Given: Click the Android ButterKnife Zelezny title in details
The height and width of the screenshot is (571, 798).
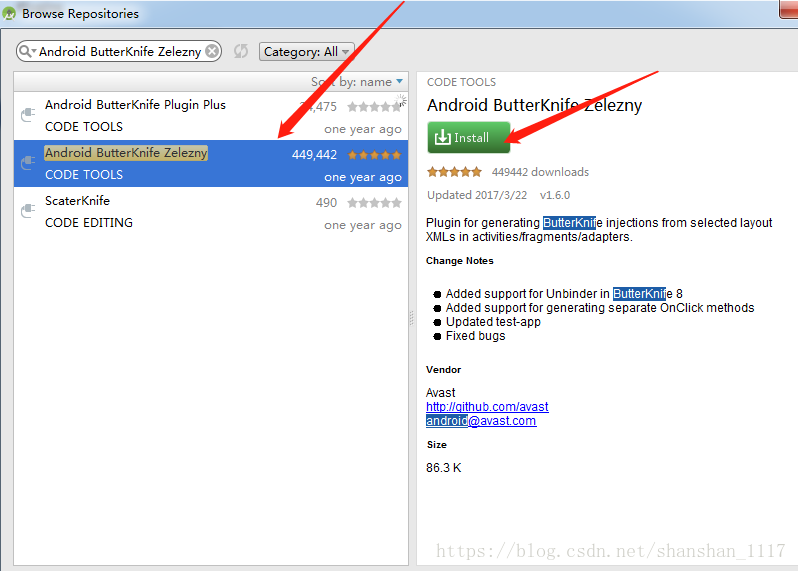Looking at the screenshot, I should click(534, 105).
